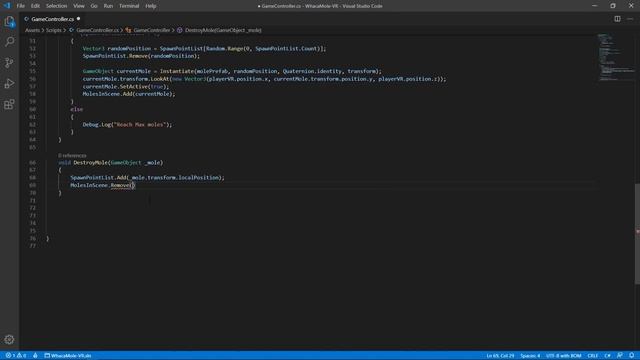Viewport: 640px width, 360px height.
Task: Click Instantiate call on line 55
Action: pyautogui.click(x=177, y=71)
